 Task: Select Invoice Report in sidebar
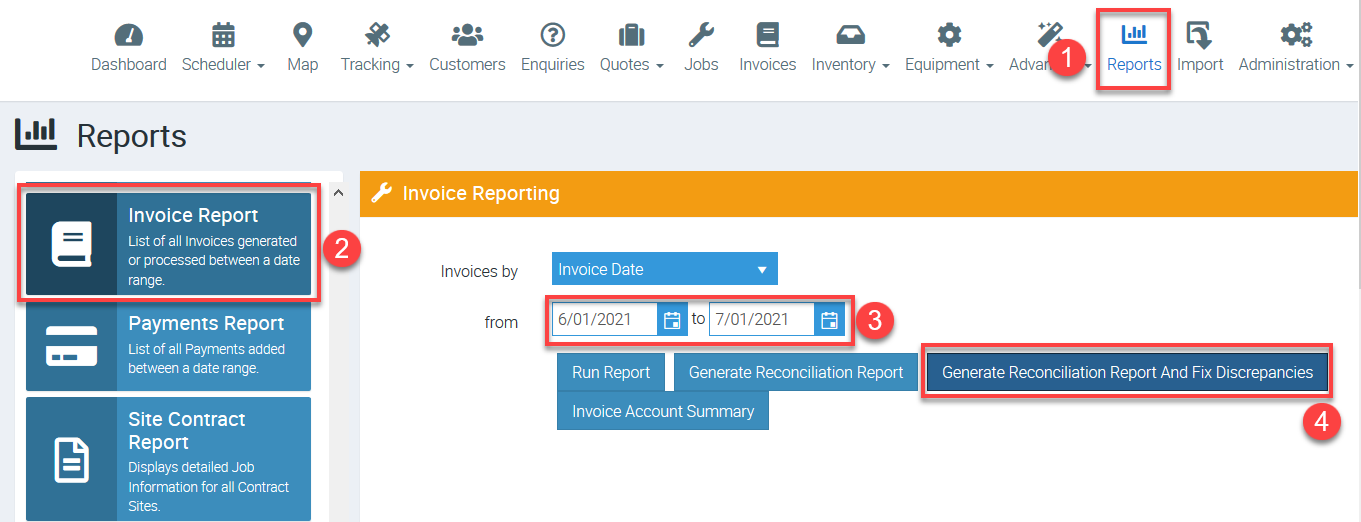coord(168,244)
